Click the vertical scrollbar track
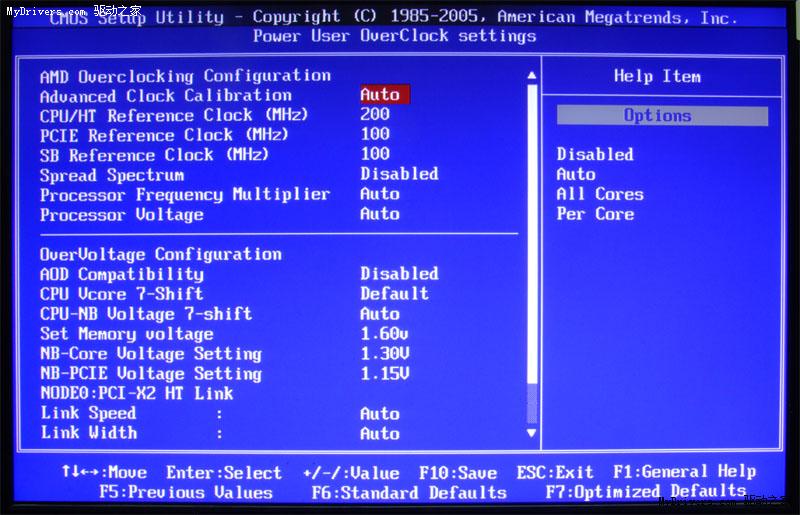800x515 pixels. tap(532, 254)
